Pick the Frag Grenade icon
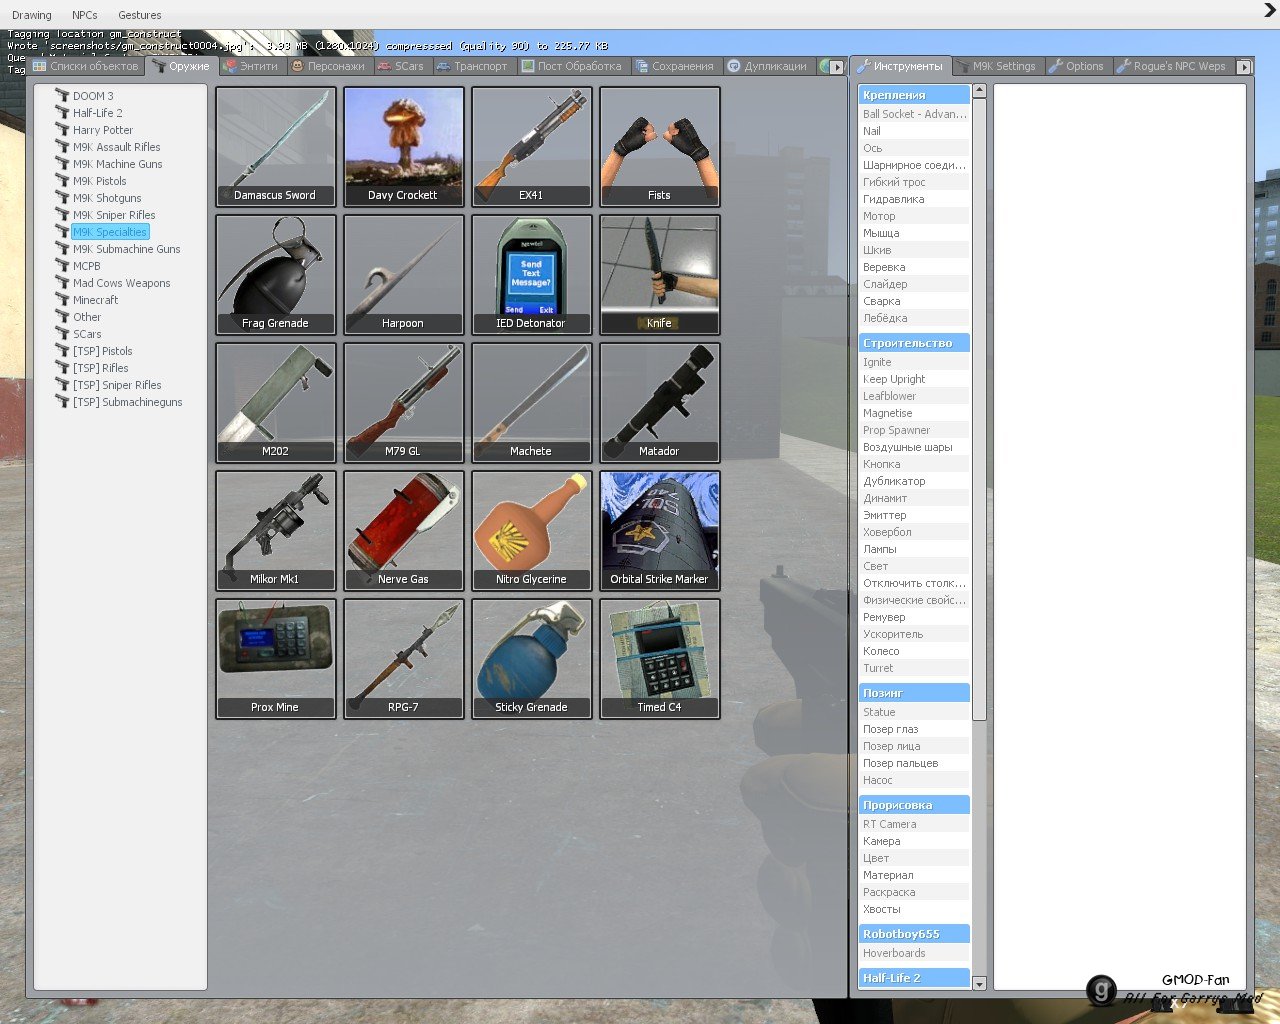The image size is (1280, 1024). (275, 275)
